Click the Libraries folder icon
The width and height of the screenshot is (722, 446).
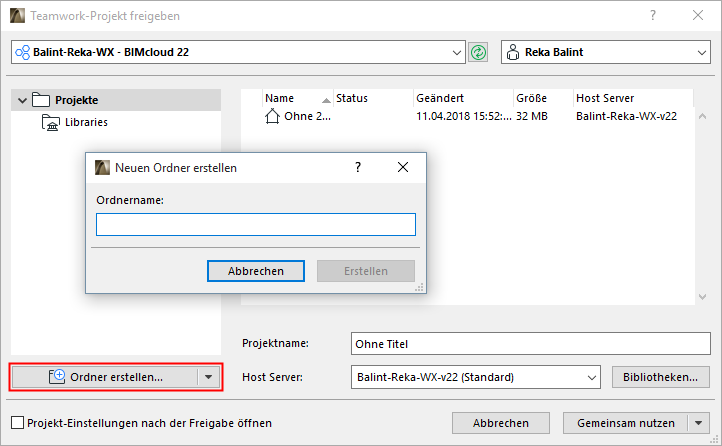(51, 122)
